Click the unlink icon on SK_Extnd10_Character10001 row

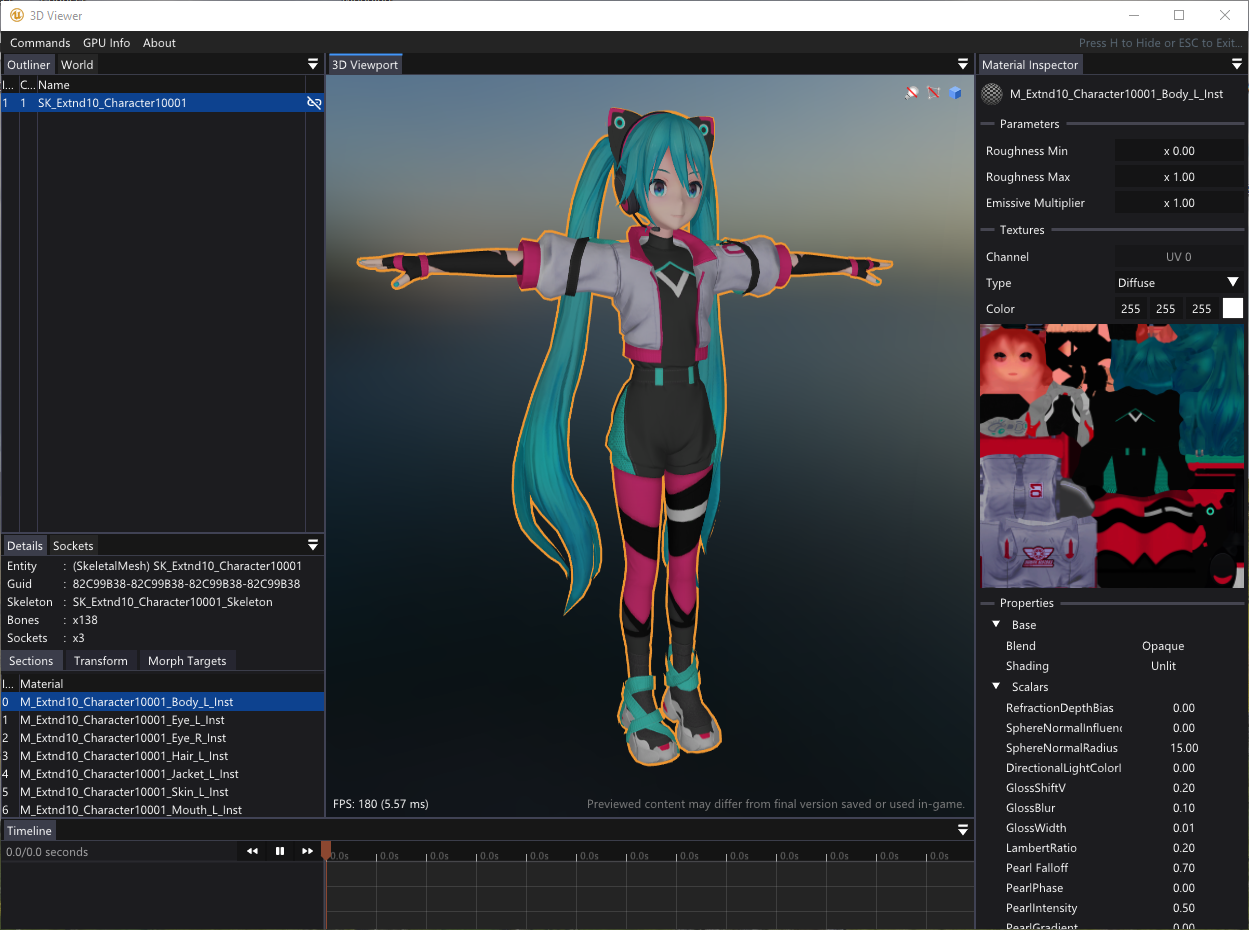(x=314, y=103)
